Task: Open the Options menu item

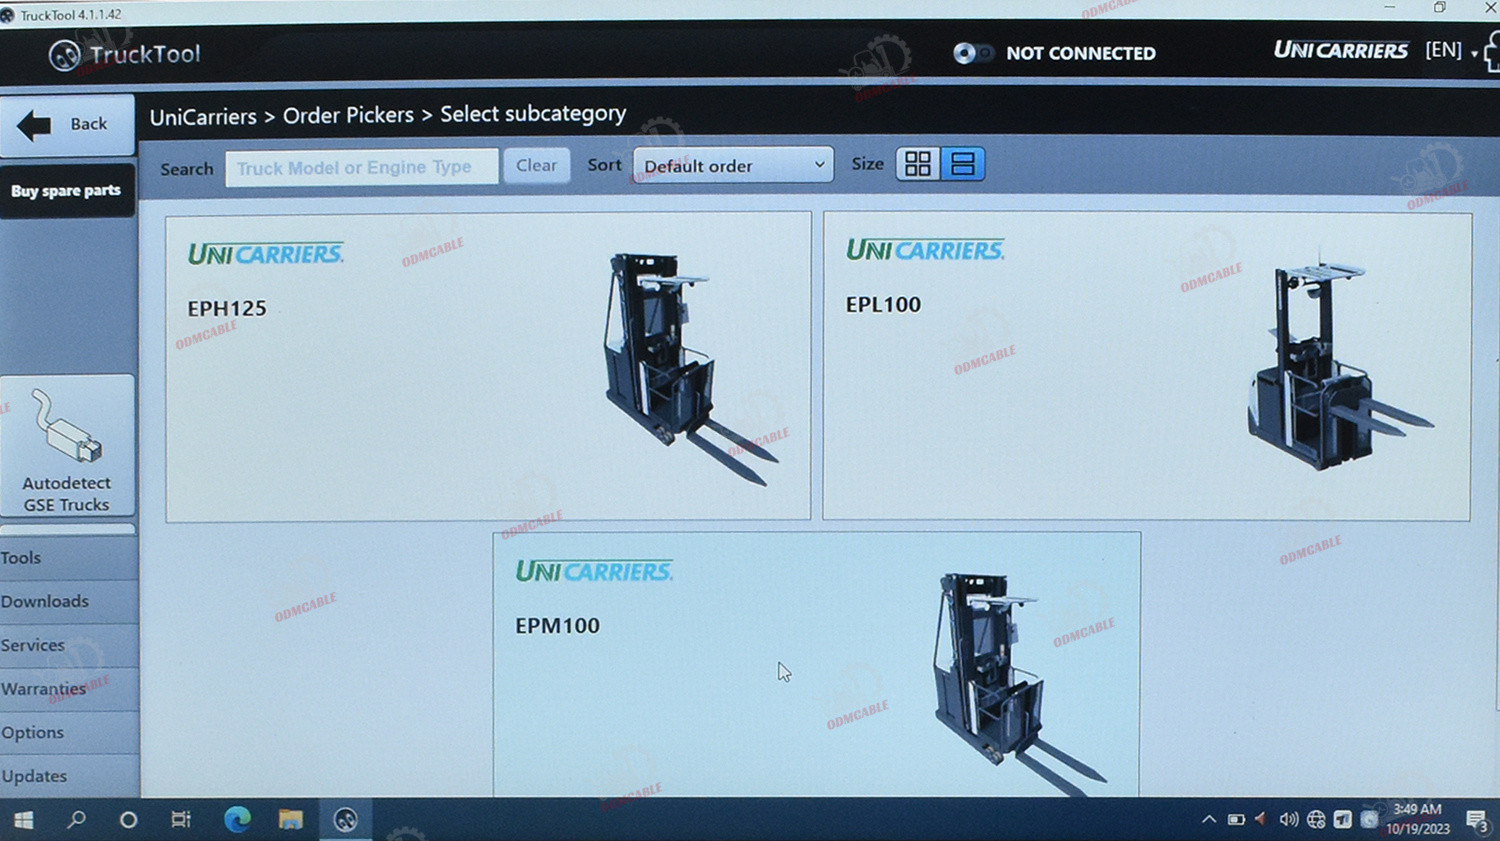Action: [68, 732]
